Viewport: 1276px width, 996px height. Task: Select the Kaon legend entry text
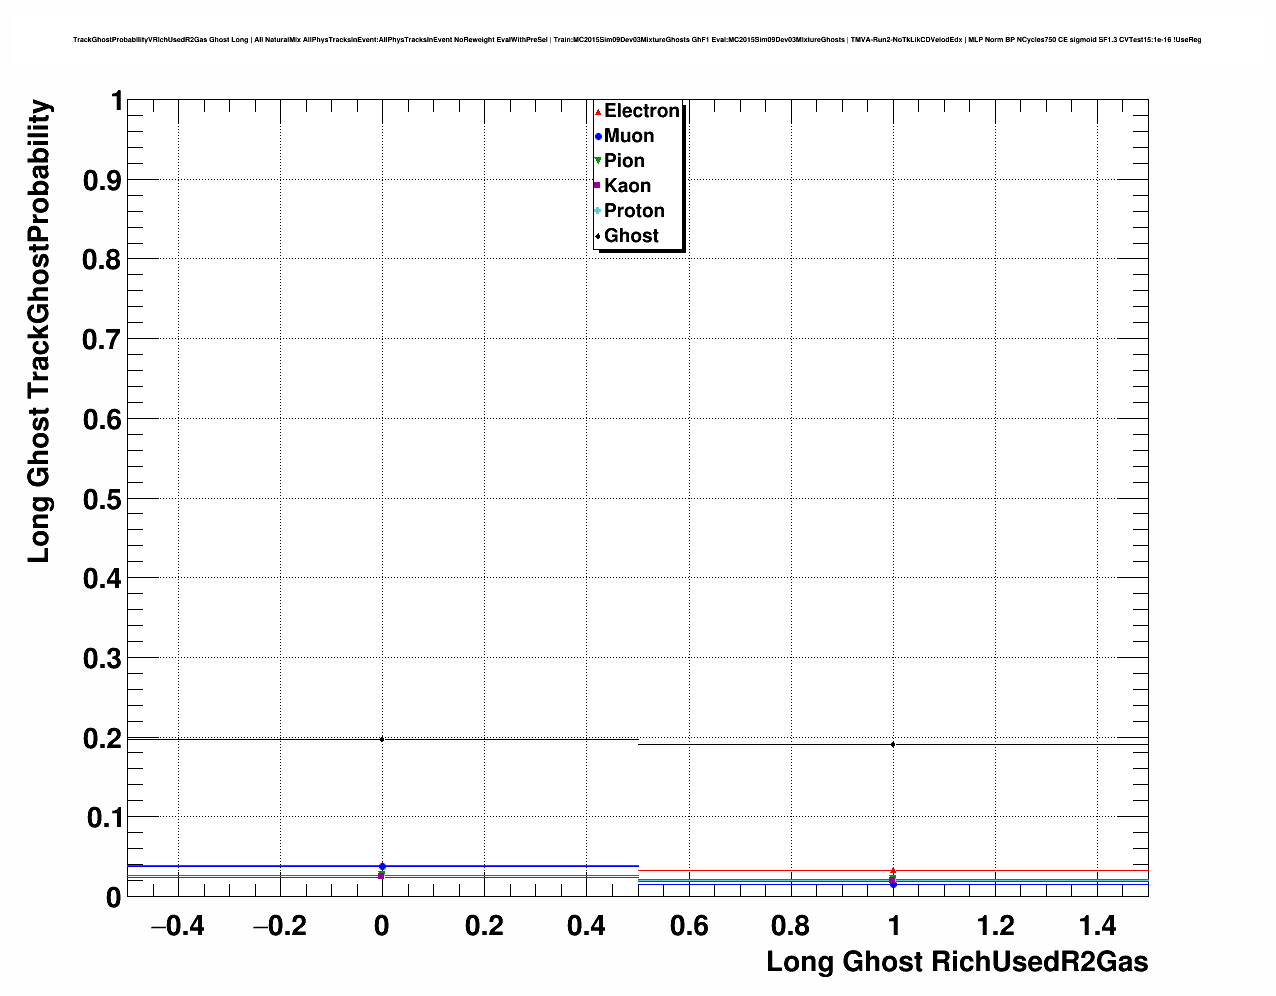[x=627, y=186]
